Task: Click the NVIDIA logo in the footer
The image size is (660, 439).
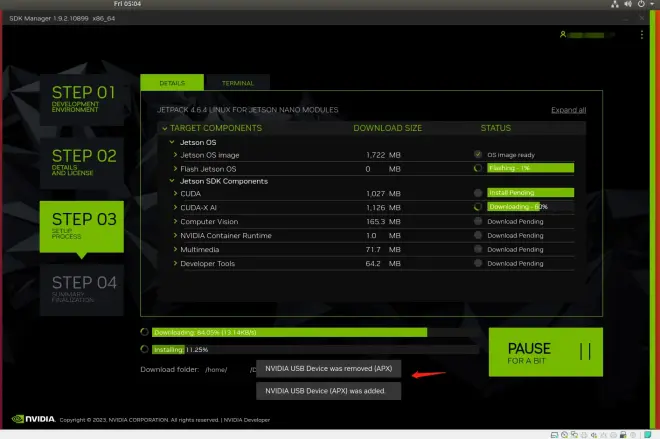Action: pos(33,419)
